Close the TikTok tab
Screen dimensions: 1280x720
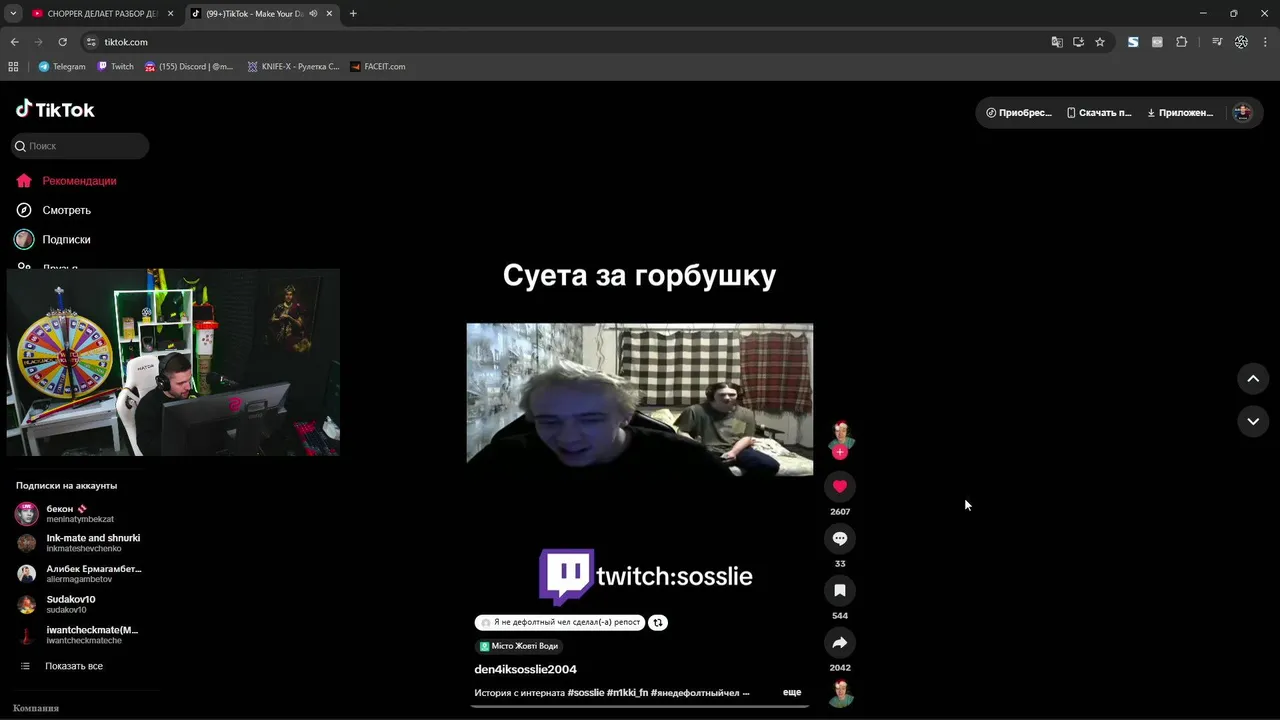tap(330, 14)
